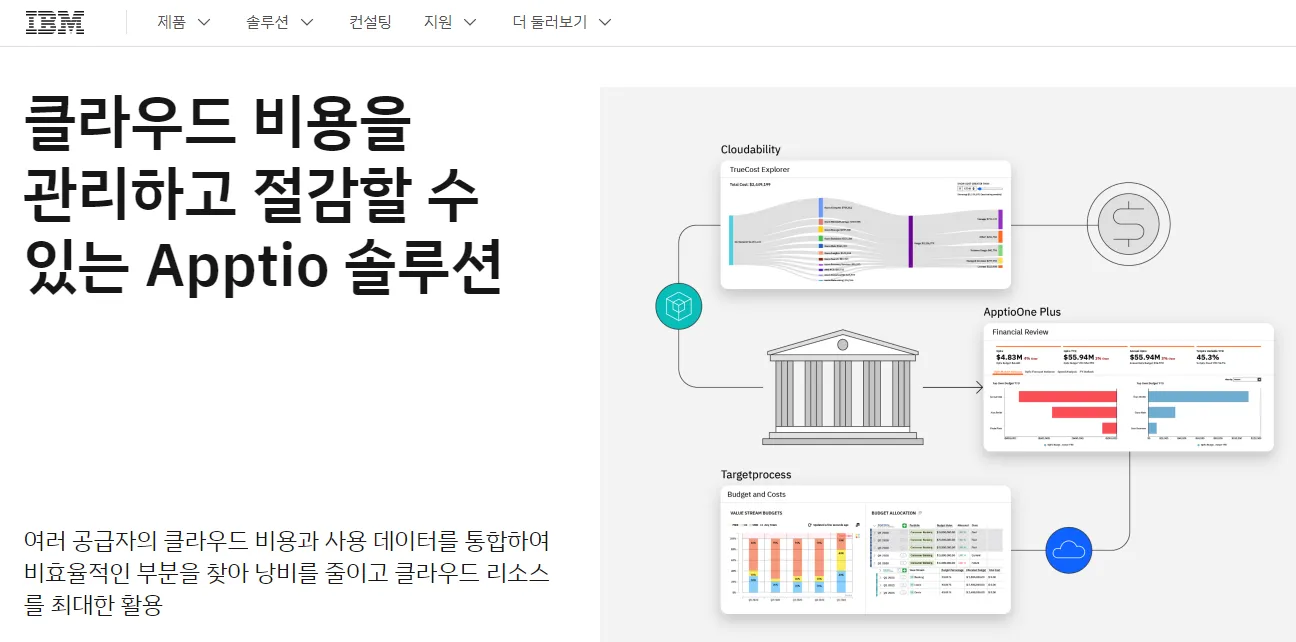
Task: Toggle the switch on the Q4 2020 row
Action: pos(903,555)
